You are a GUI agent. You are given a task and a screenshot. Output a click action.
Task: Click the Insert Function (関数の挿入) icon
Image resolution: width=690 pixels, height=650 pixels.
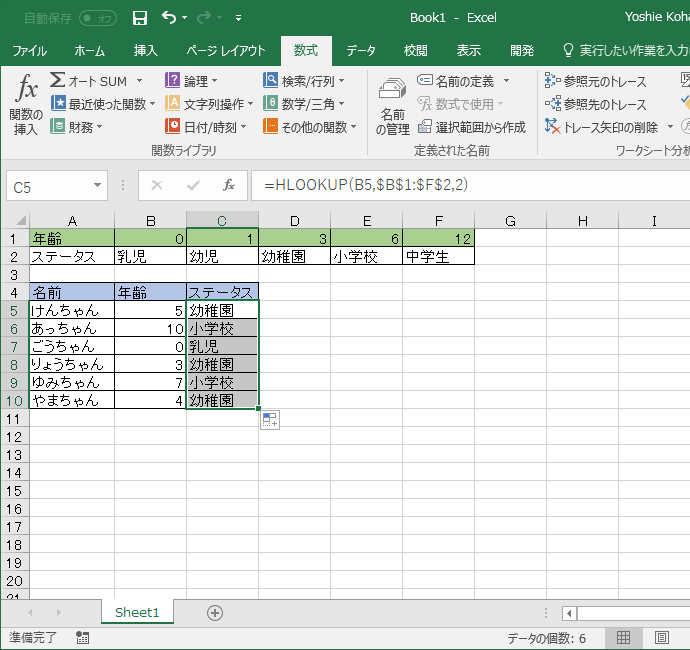click(26, 104)
